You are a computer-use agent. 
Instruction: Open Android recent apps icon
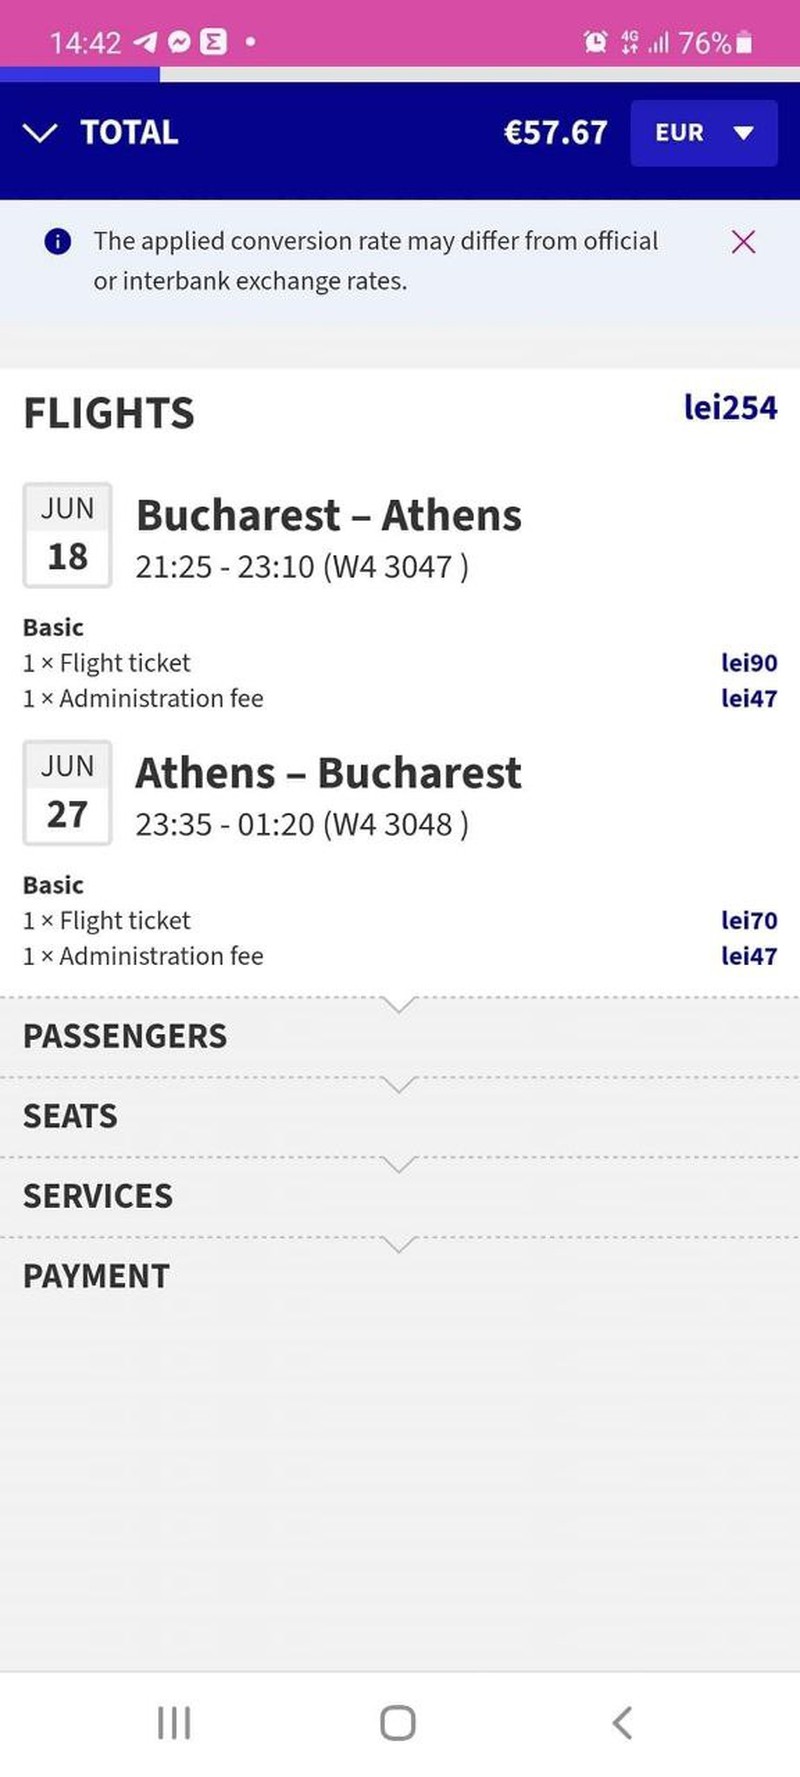click(174, 1723)
